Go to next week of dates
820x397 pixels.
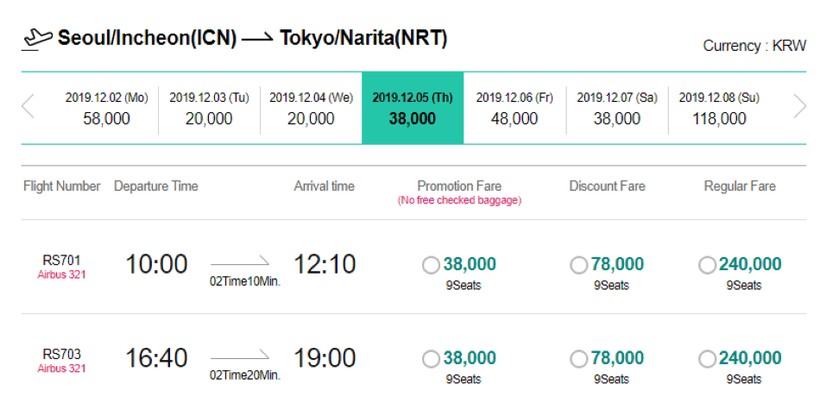point(800,107)
